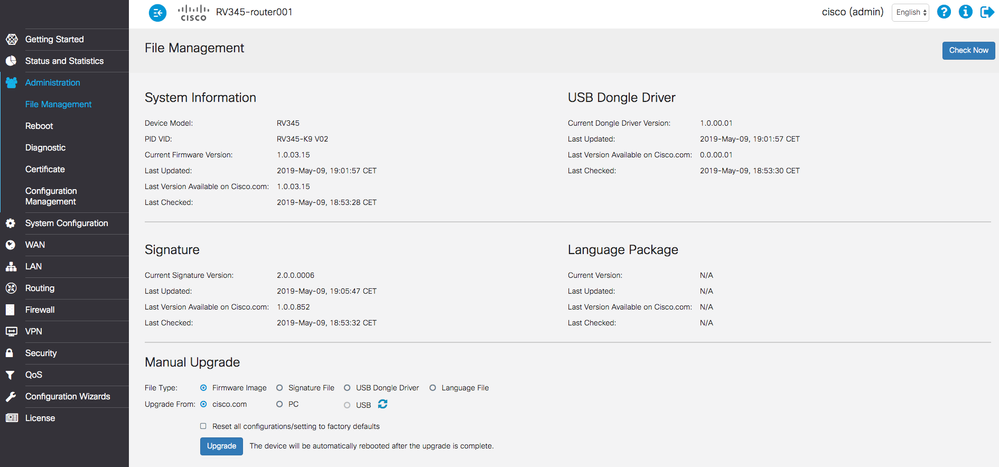Viewport: 999px width, 467px height.
Task: Click the Configuration Wizards wrench icon
Action: click(10, 397)
